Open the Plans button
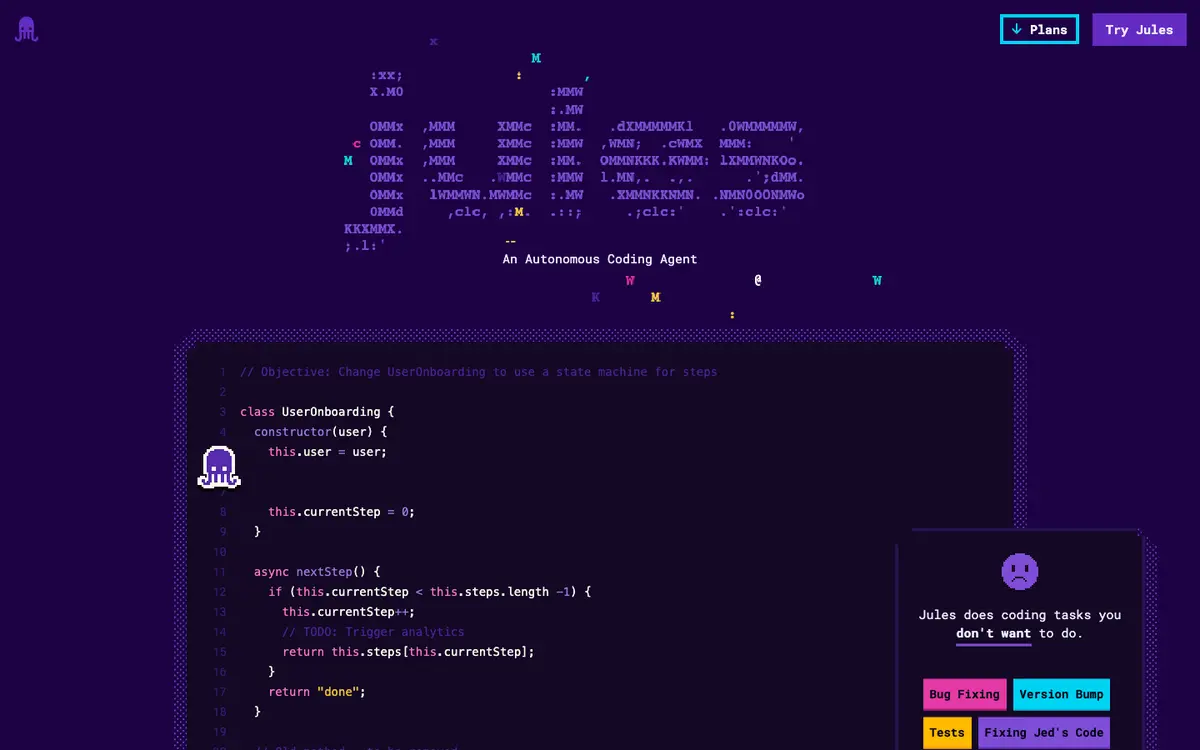 point(1039,30)
